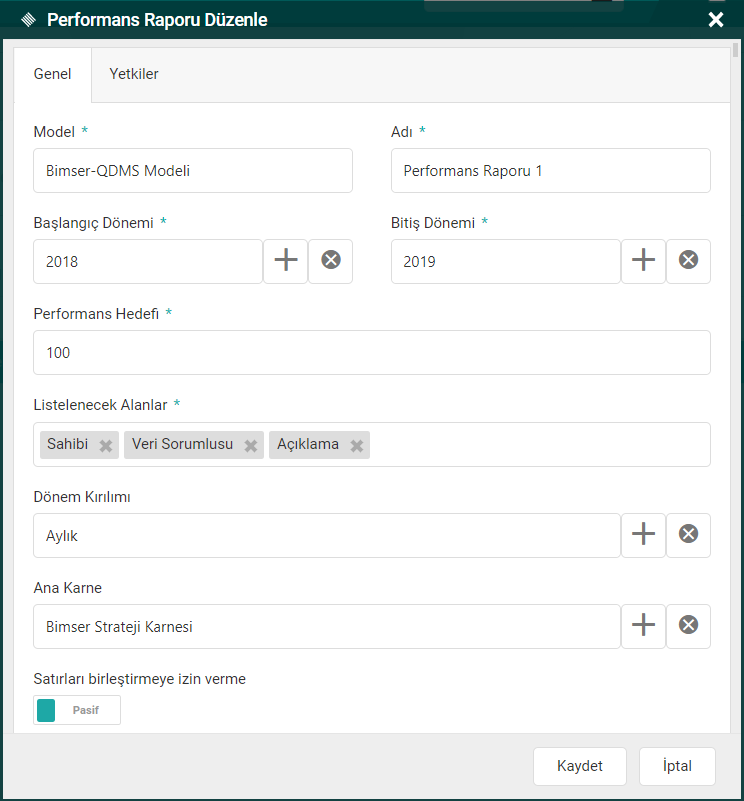
Task: Toggle Satırları birleştirmeye izin verme switch
Action: [x=77, y=710]
